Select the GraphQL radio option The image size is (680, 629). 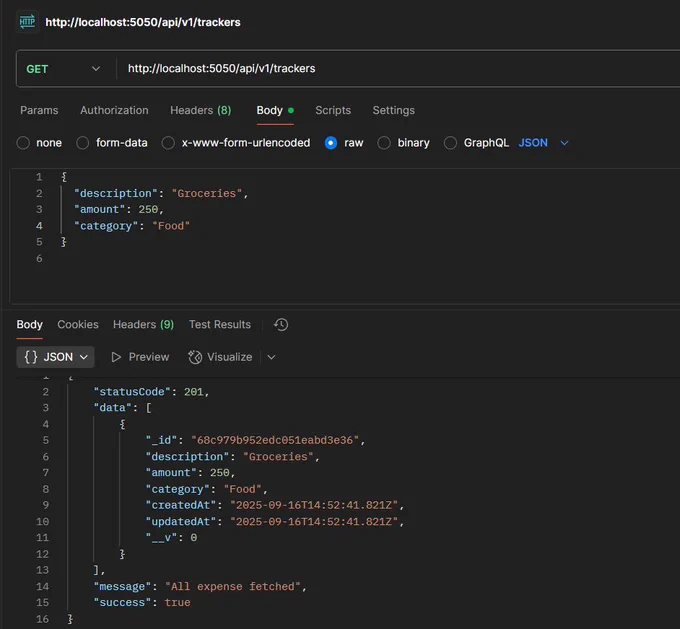450,143
